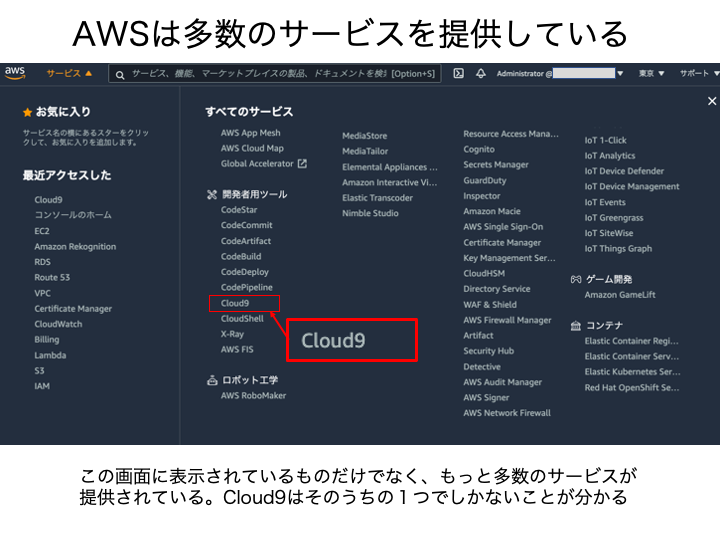Collapse the サービス menu
This screenshot has width=720, height=540.
coord(69,73)
